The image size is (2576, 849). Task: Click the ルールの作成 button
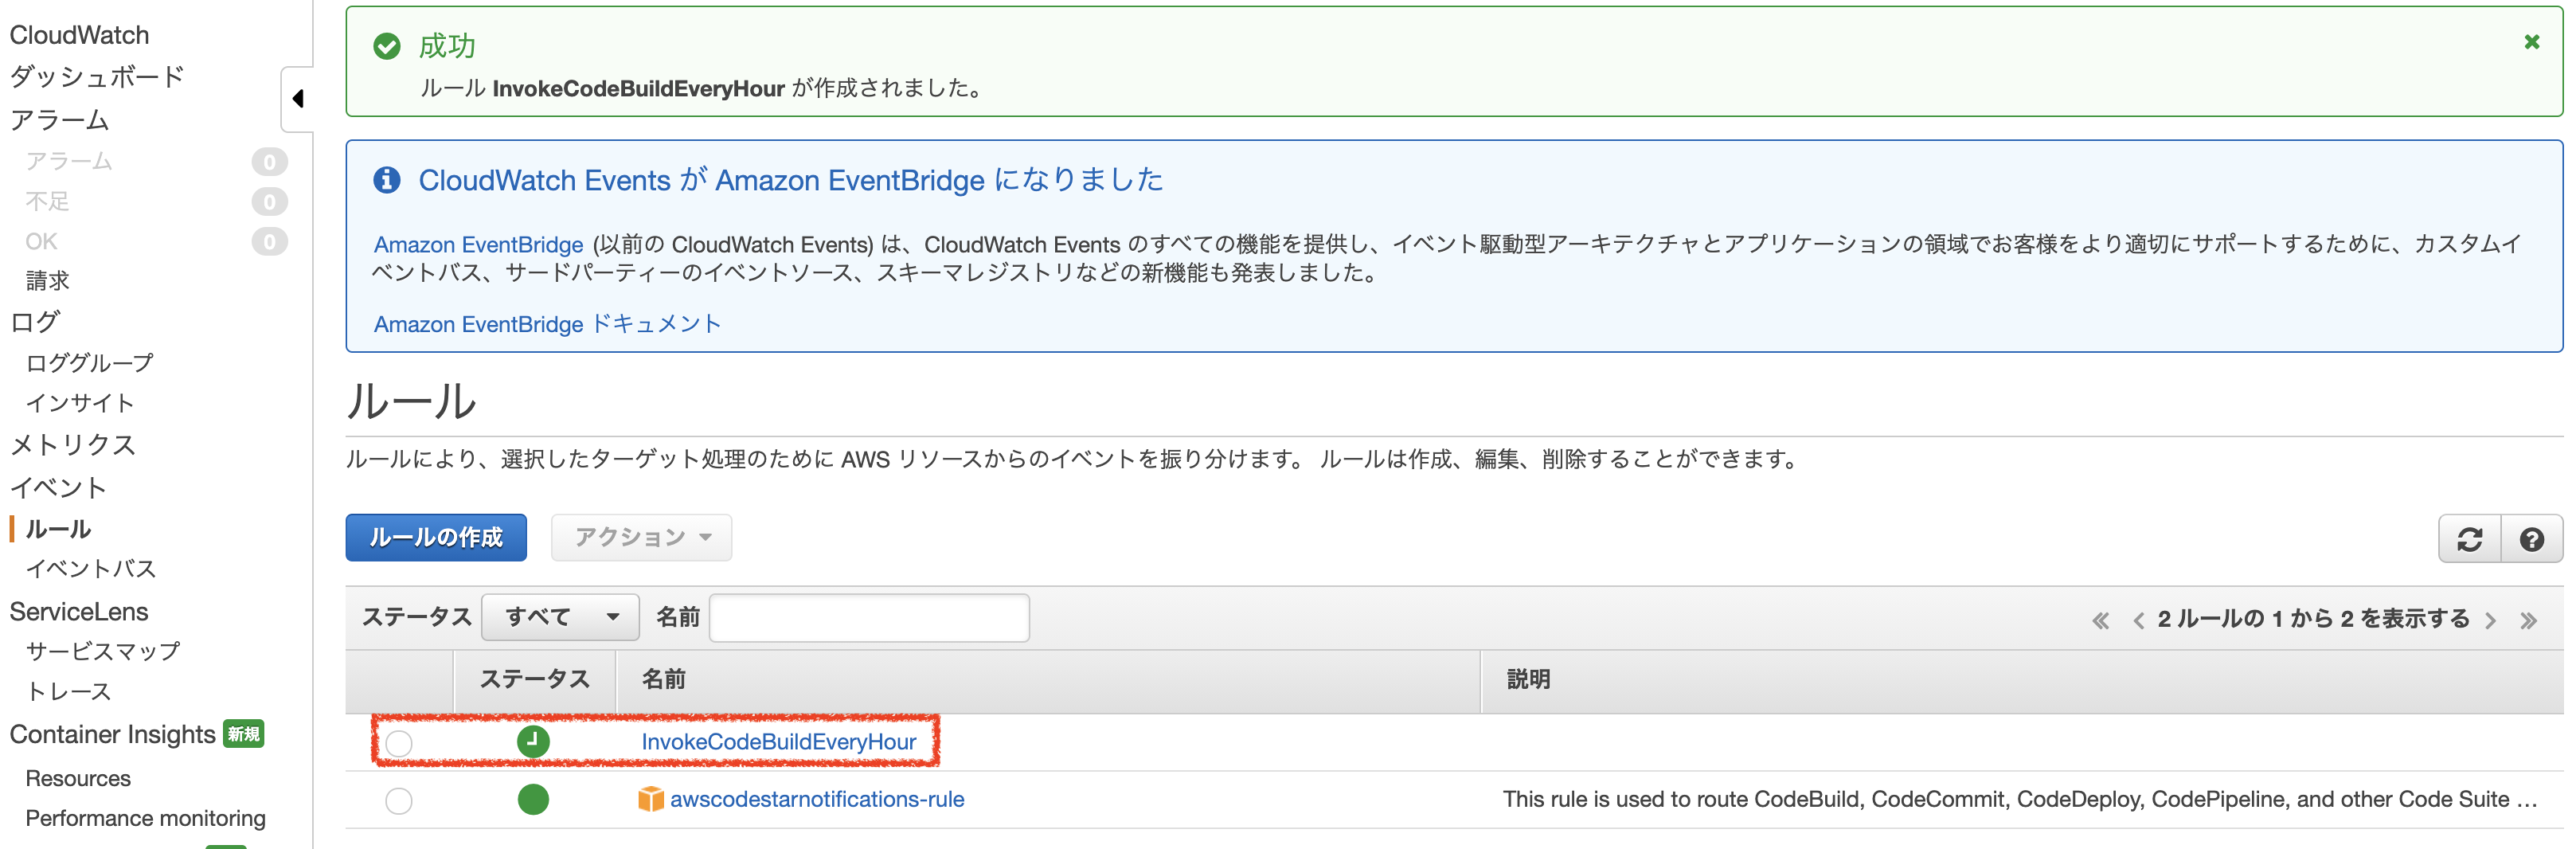click(x=436, y=538)
